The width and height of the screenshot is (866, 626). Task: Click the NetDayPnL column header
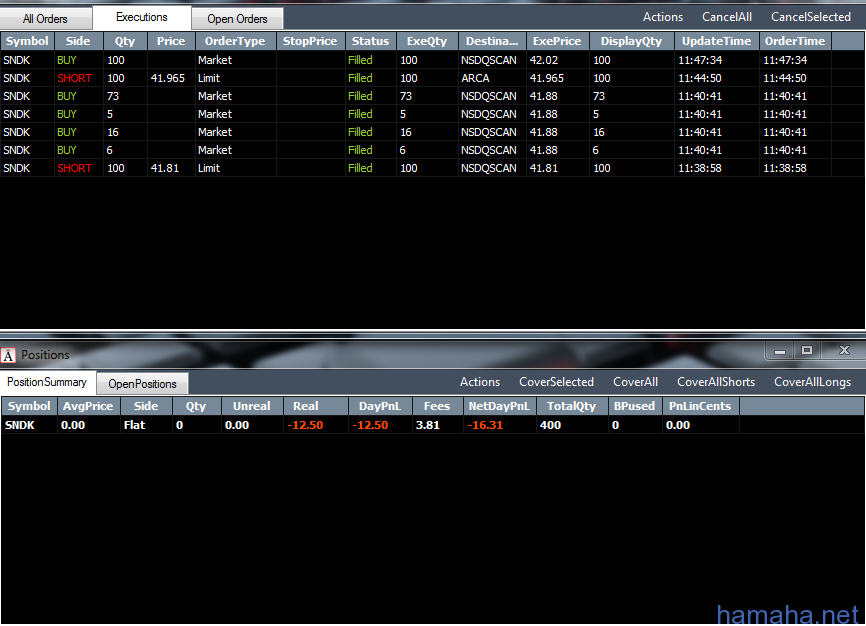[499, 406]
